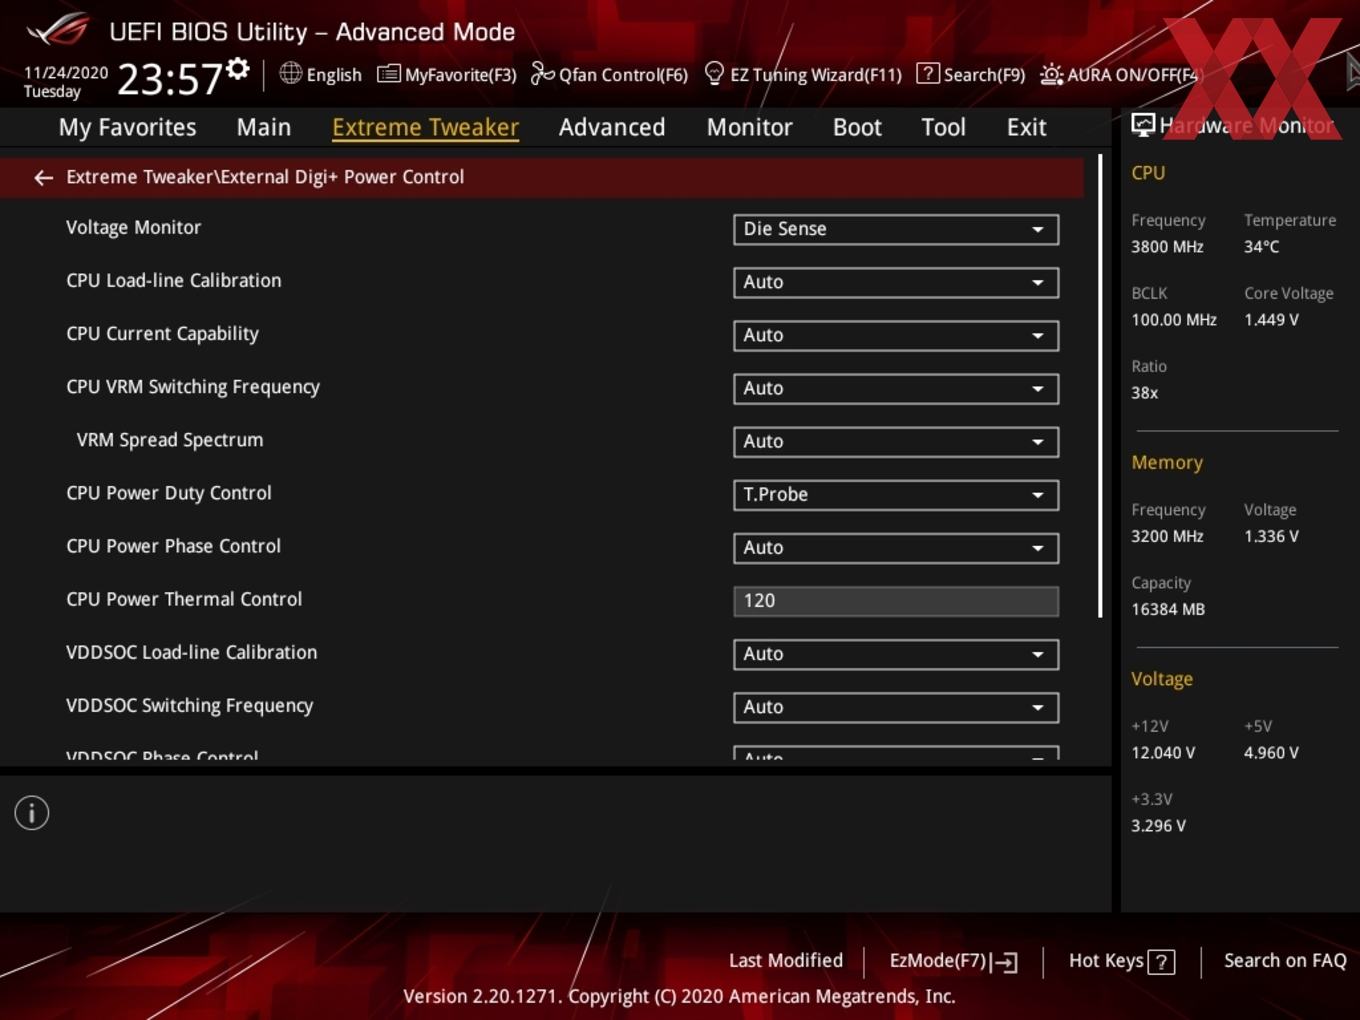Select VDDSOC Switching Frequency label
The image size is (1360, 1020).
(x=189, y=706)
